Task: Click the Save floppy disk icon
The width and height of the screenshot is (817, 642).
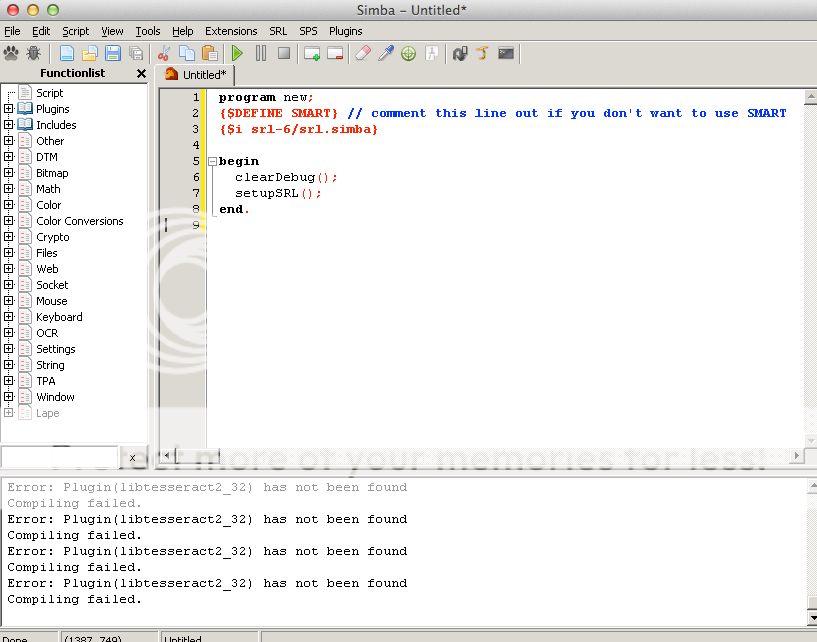Action: 112,53
